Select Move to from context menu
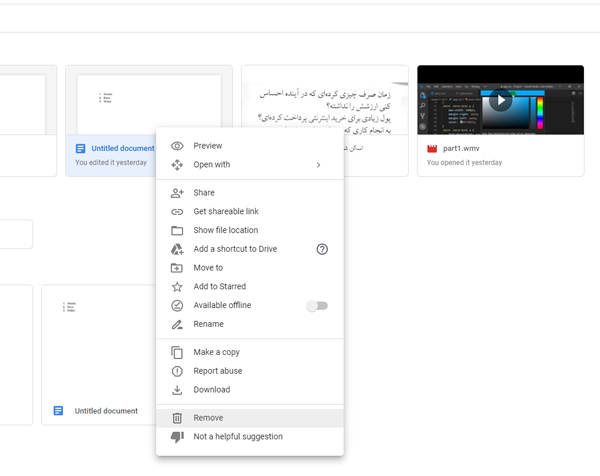Screen dimensions: 600x476 coord(208,268)
